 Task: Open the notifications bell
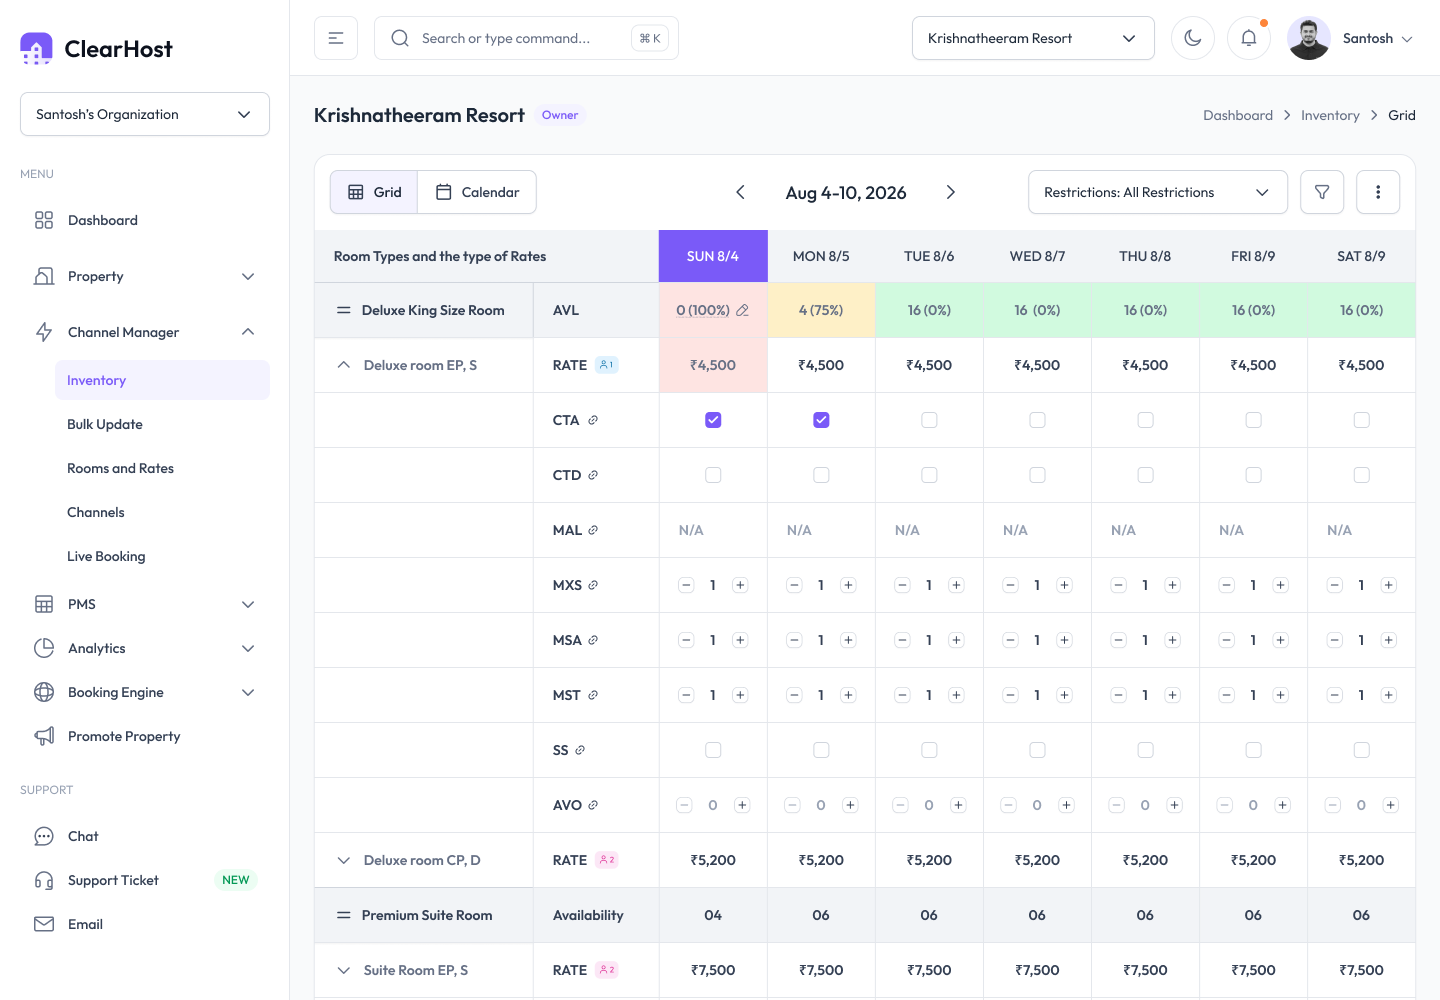1249,38
